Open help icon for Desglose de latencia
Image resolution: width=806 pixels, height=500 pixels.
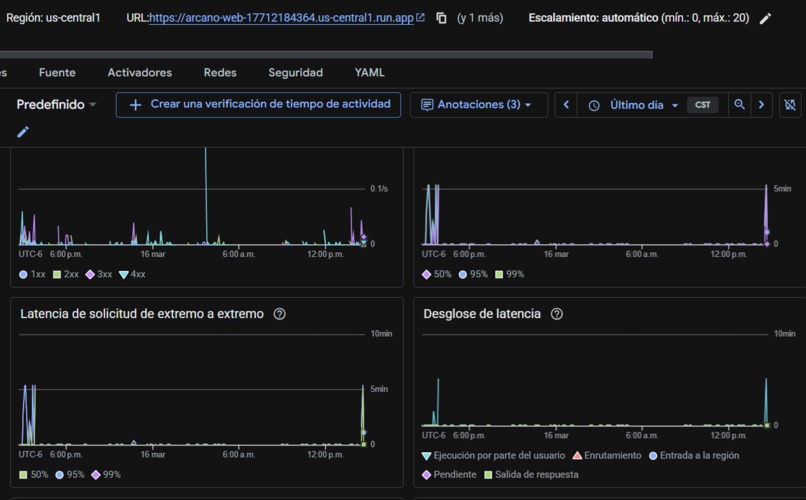click(x=557, y=314)
